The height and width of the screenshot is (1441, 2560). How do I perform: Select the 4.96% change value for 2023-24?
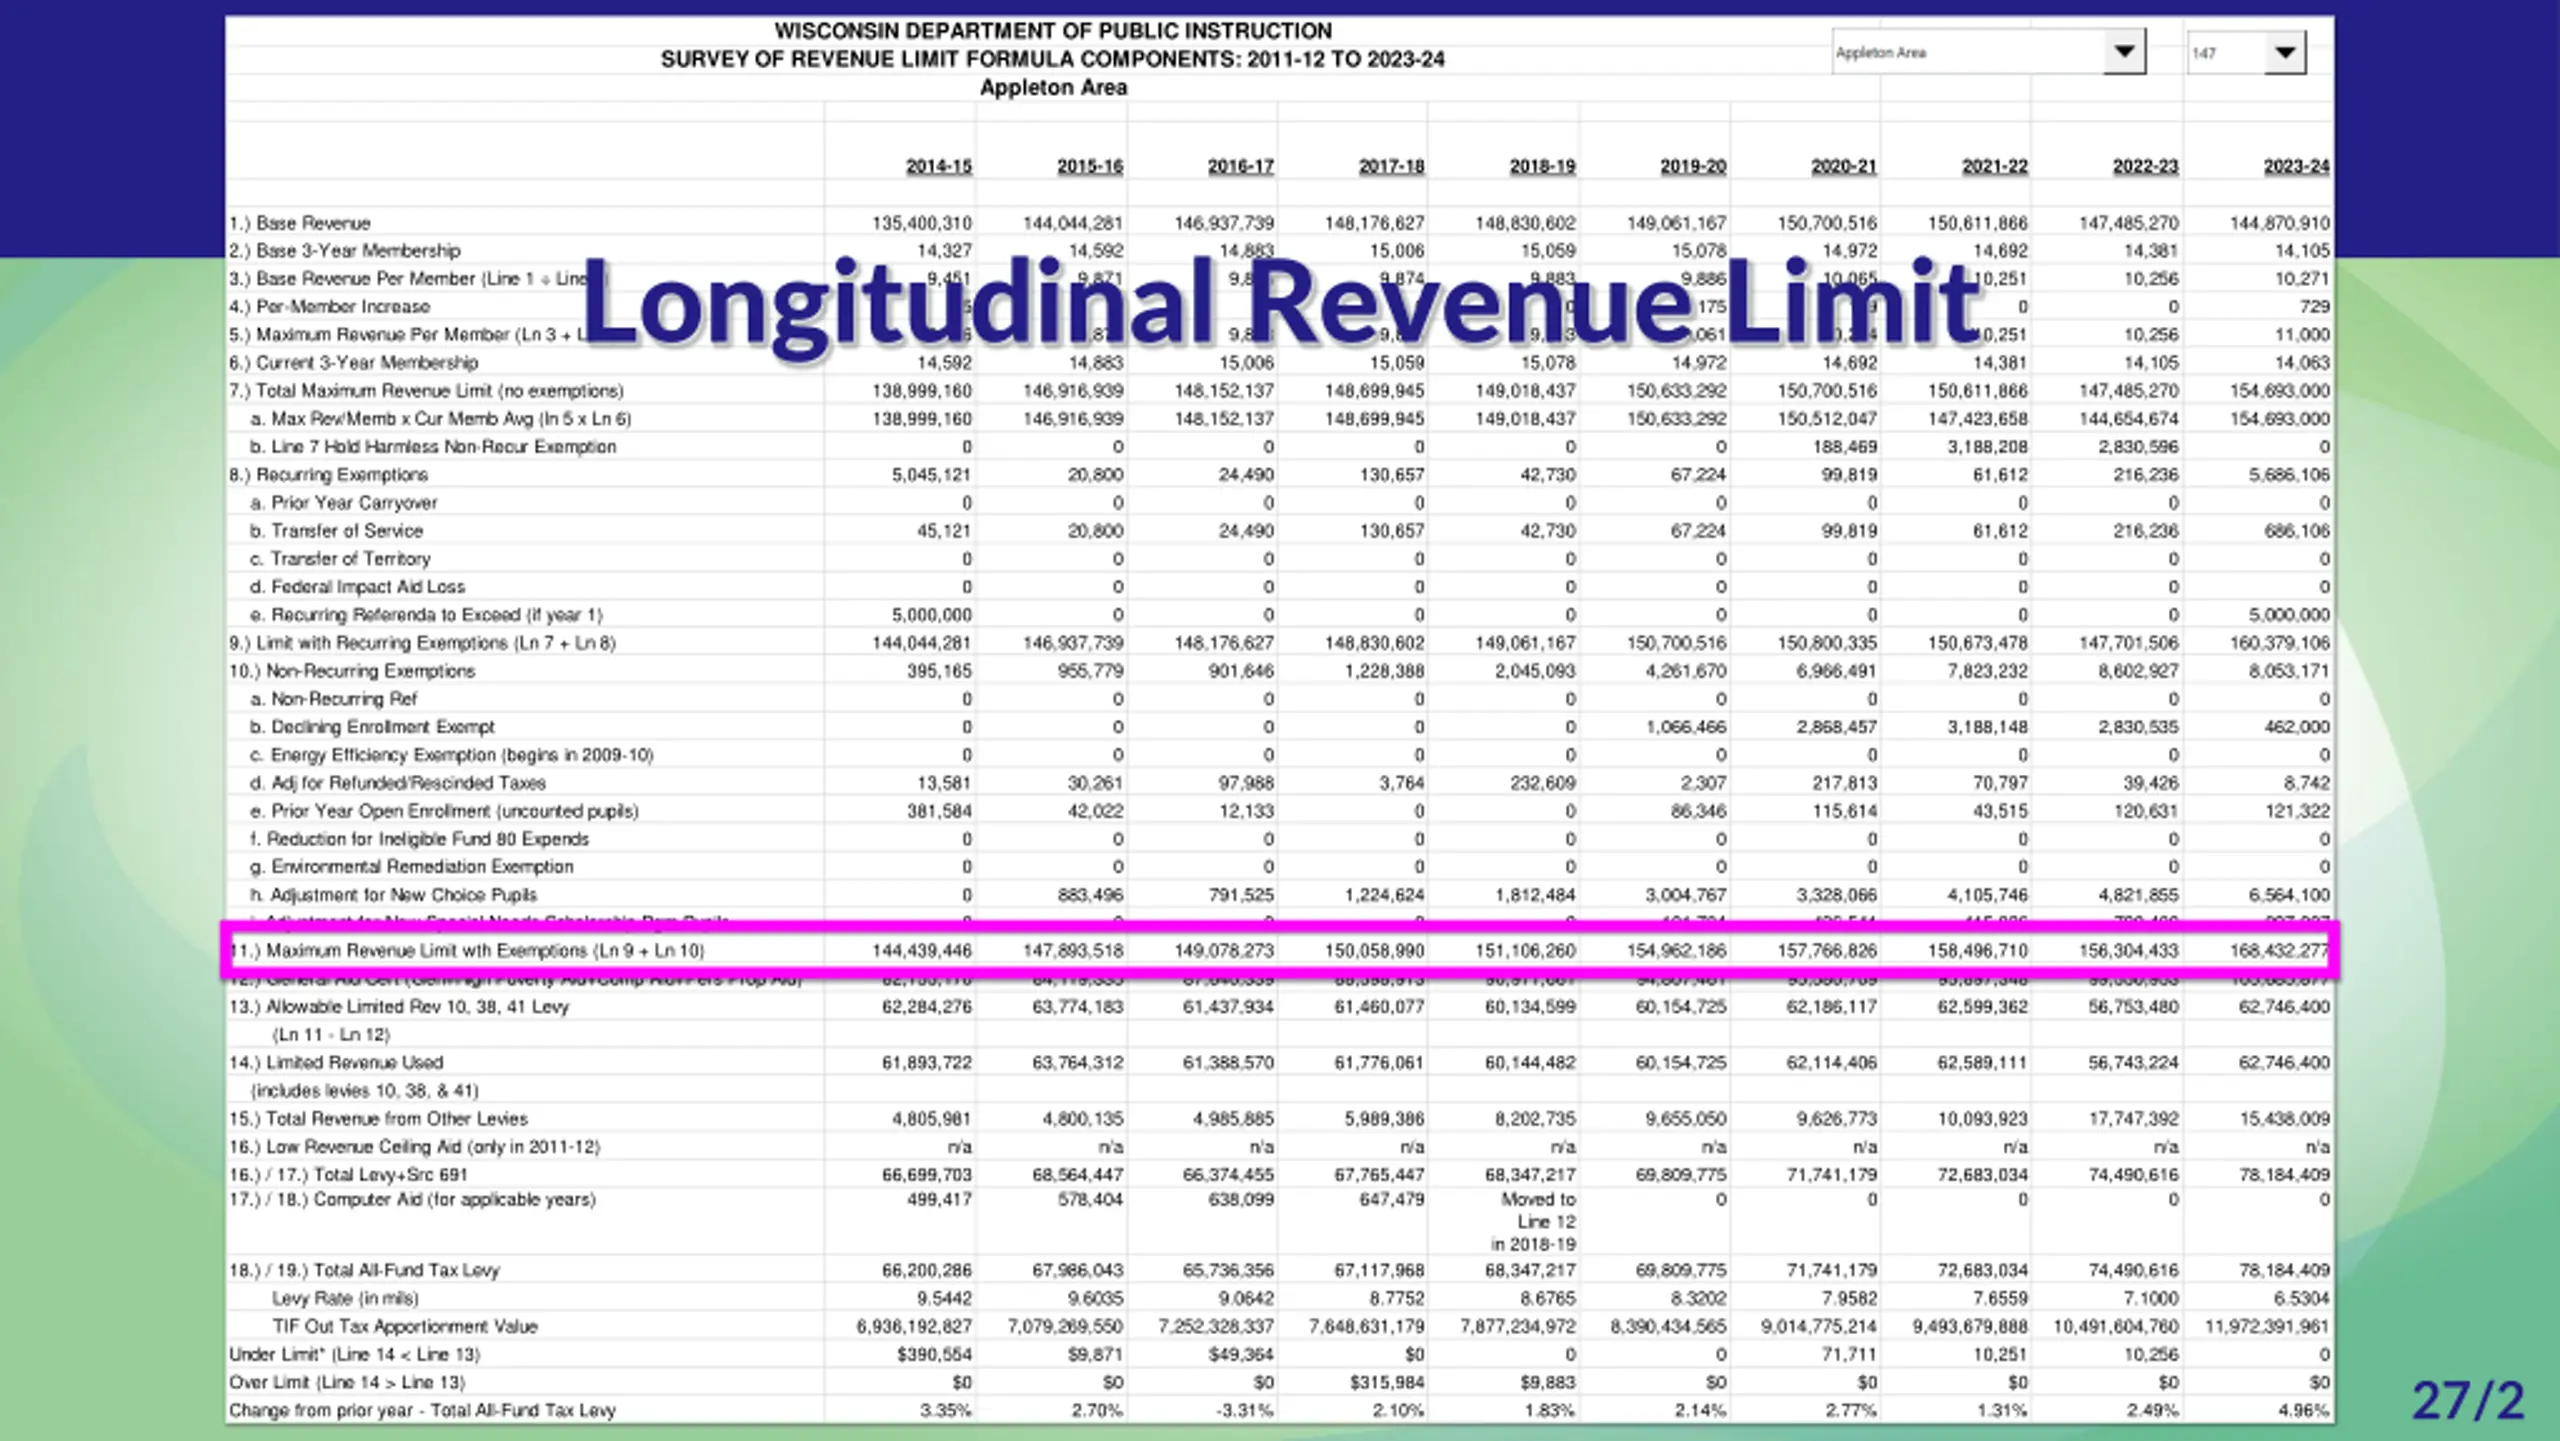(x=2301, y=1411)
